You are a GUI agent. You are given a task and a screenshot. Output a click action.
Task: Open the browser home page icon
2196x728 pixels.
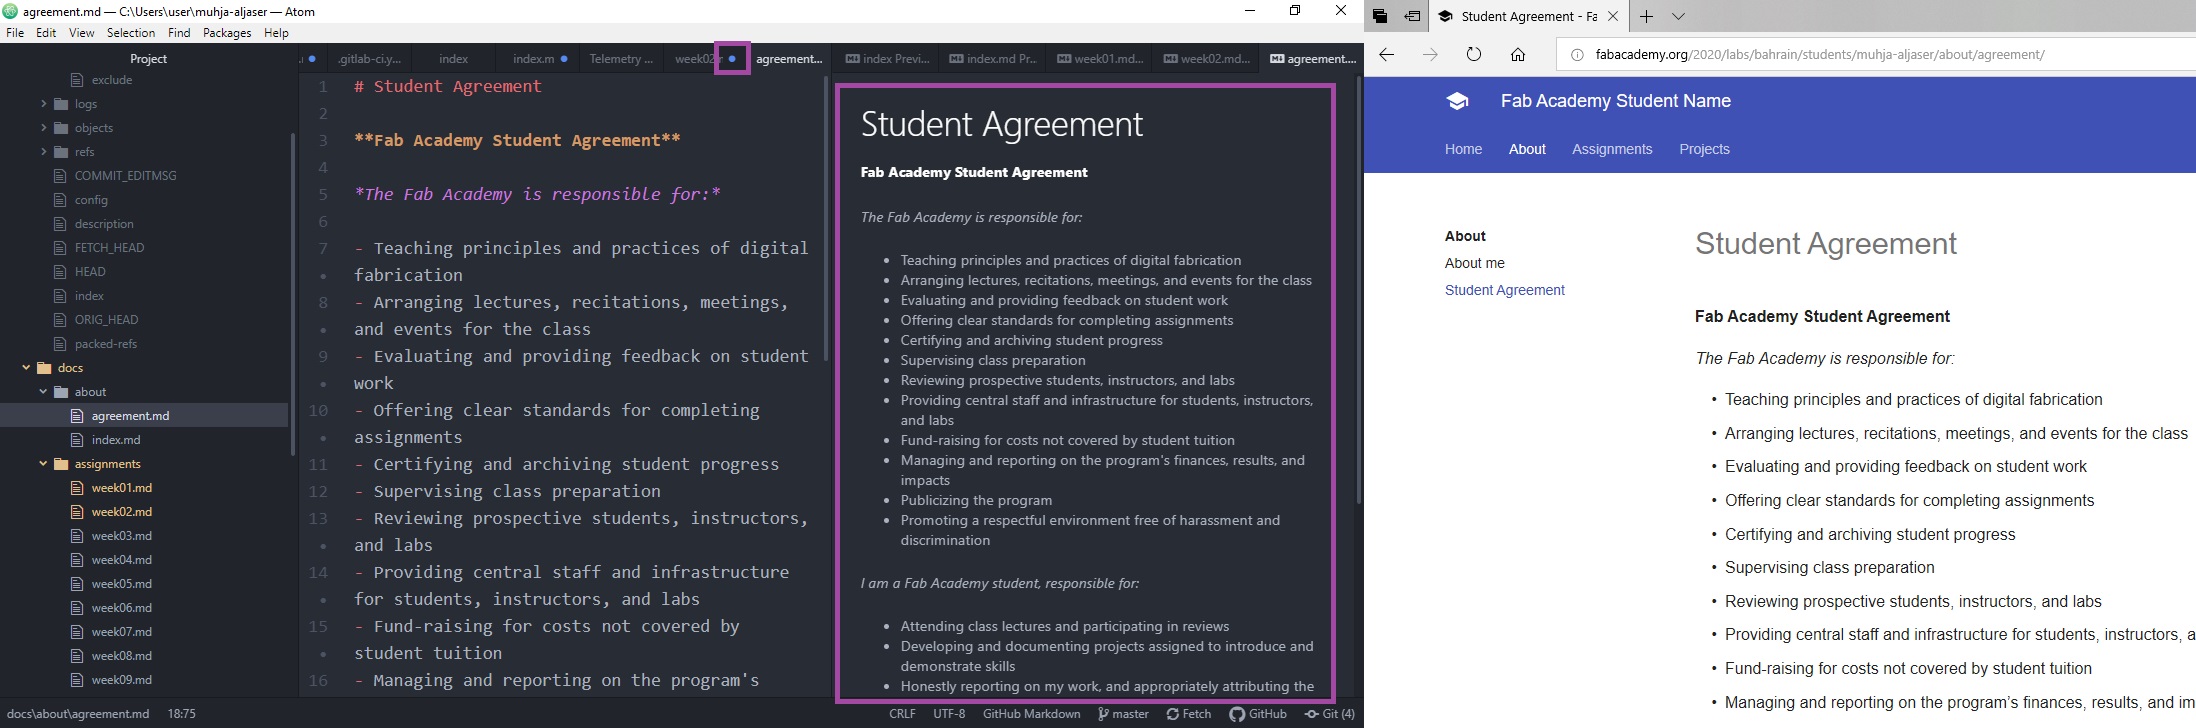click(x=1518, y=55)
